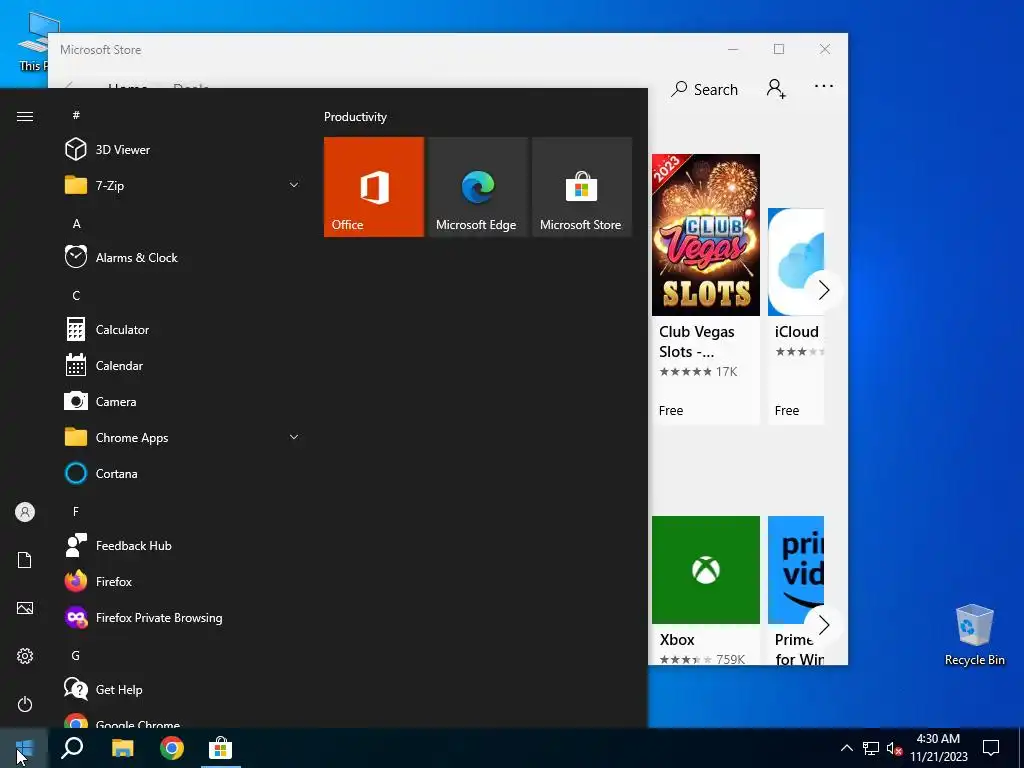Open user account in Start sidebar
The width and height of the screenshot is (1024, 768).
25,512
